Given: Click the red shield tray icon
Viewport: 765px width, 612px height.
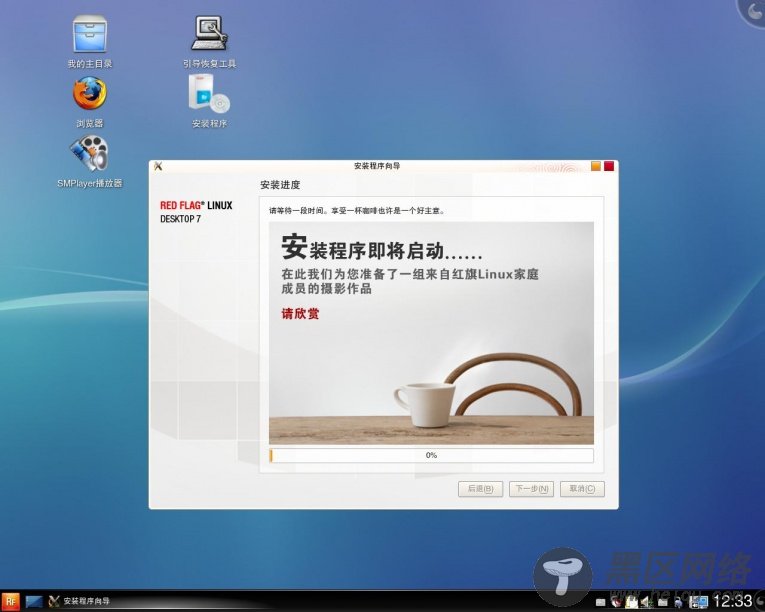Looking at the screenshot, I should [x=617, y=603].
